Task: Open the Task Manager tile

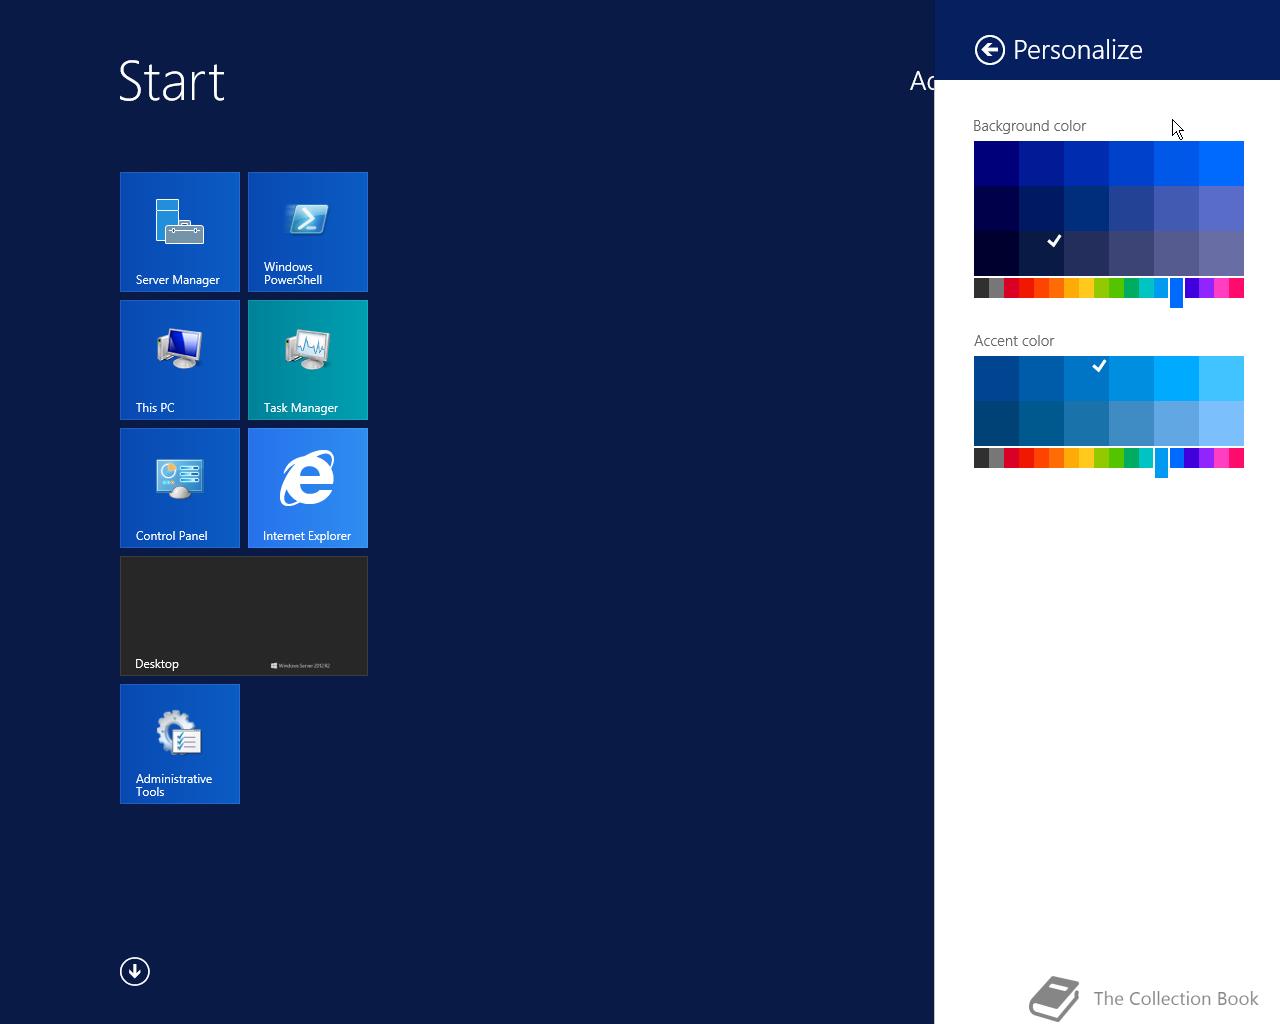Action: tap(308, 360)
